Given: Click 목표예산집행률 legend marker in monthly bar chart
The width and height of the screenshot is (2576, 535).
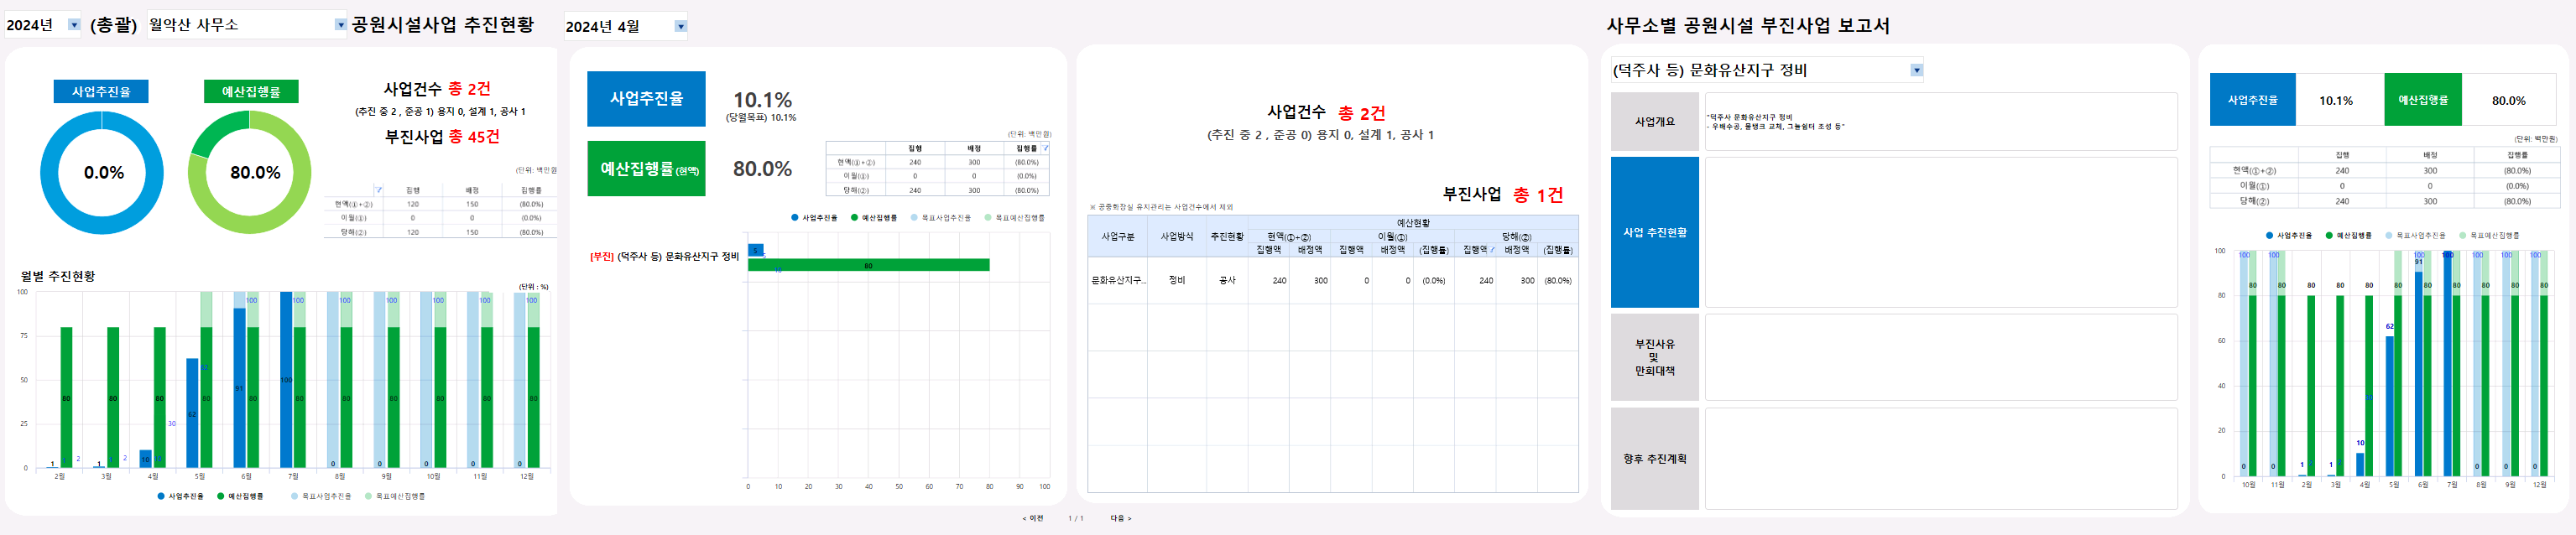Looking at the screenshot, I should (x=368, y=496).
